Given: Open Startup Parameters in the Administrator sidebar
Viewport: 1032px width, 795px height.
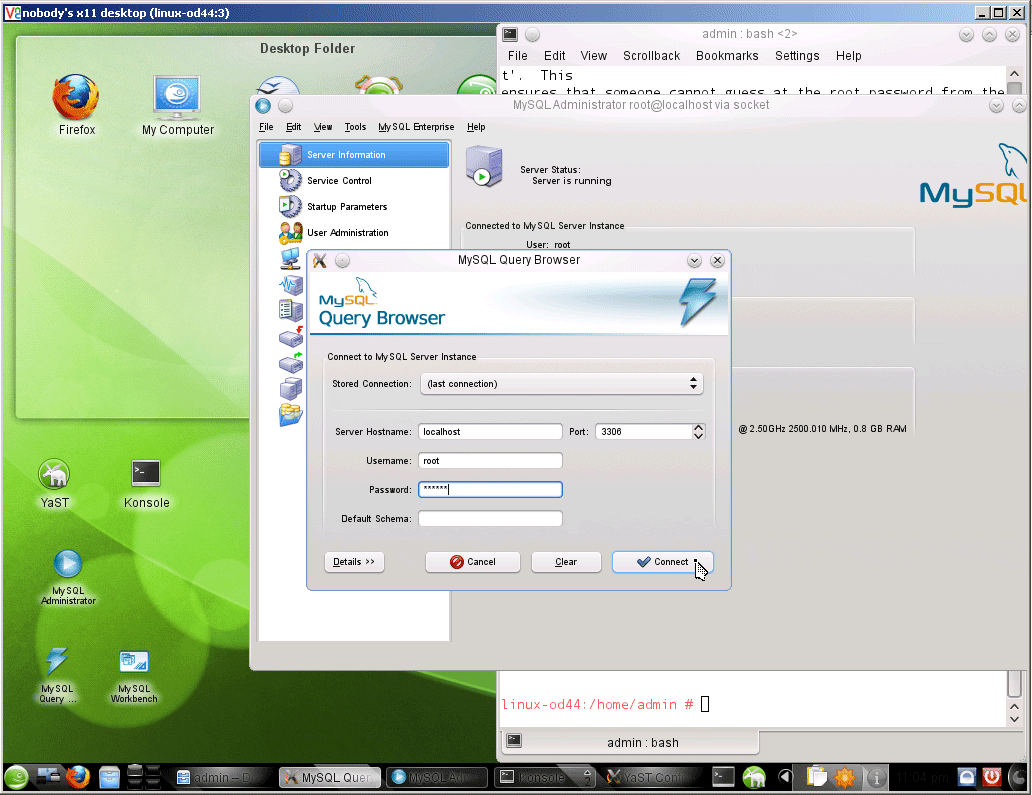Looking at the screenshot, I should (x=354, y=207).
